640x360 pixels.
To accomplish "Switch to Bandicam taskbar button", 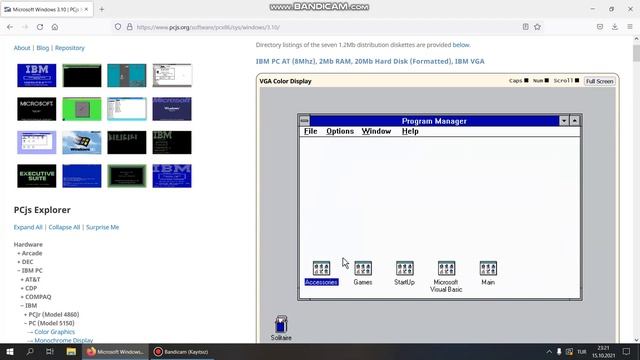I will 182,351.
